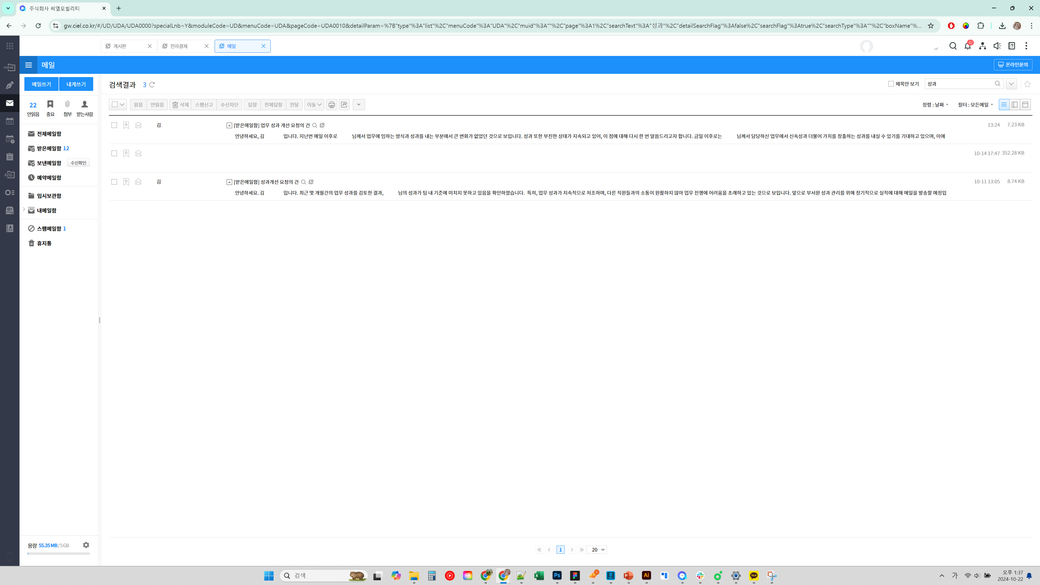Expand the 내메일함 folder tree
Viewport: 1040px width, 585px height.
pyautogui.click(x=25, y=211)
